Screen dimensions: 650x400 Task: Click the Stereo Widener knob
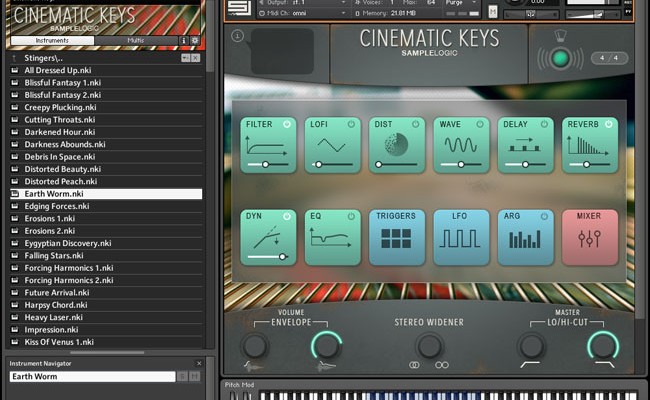pos(429,346)
